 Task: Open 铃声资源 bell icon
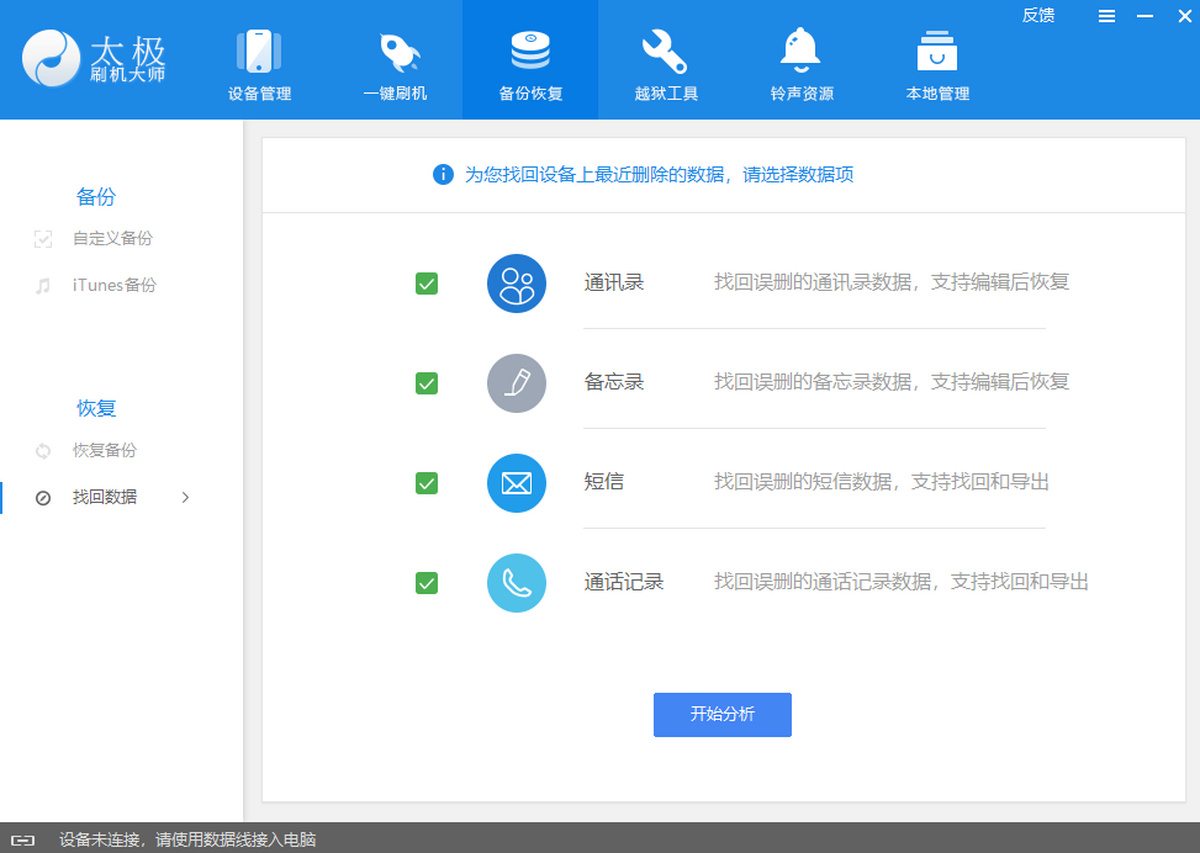pos(801,50)
